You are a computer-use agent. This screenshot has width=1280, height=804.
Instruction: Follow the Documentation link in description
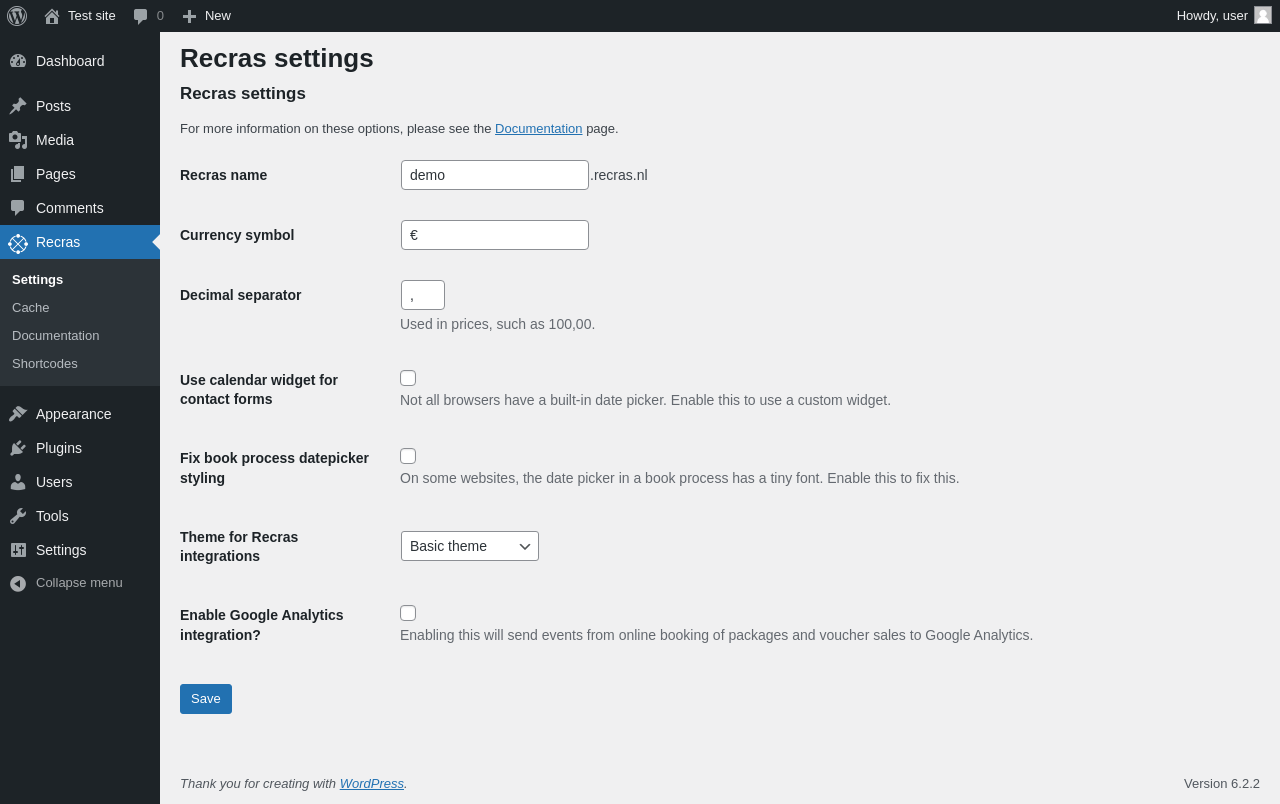538,128
